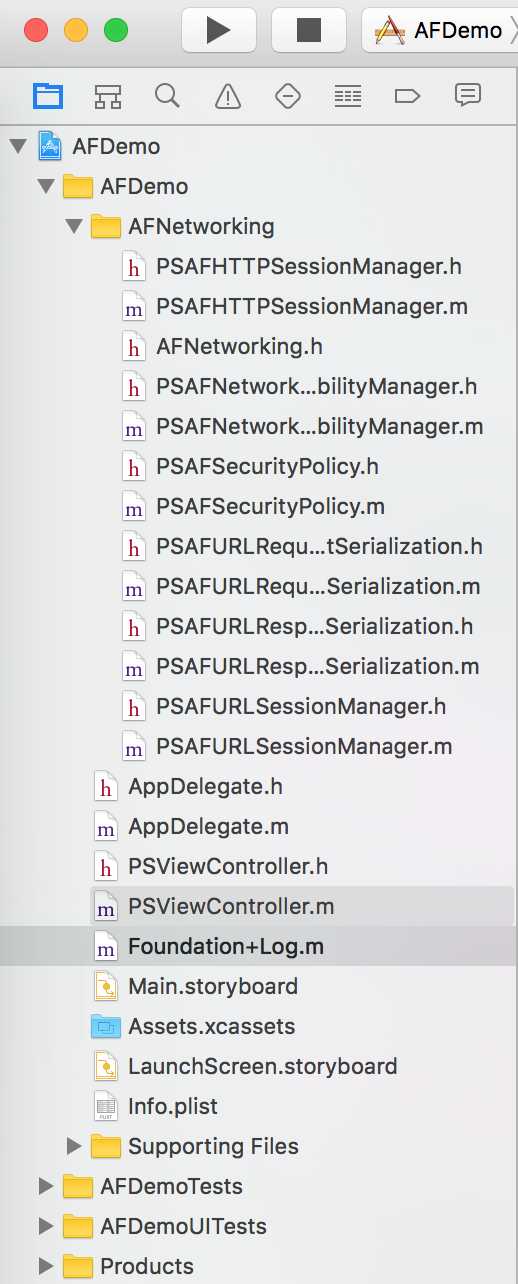Show the Issue navigator warning icon
This screenshot has height=1284, width=518.
point(228,96)
